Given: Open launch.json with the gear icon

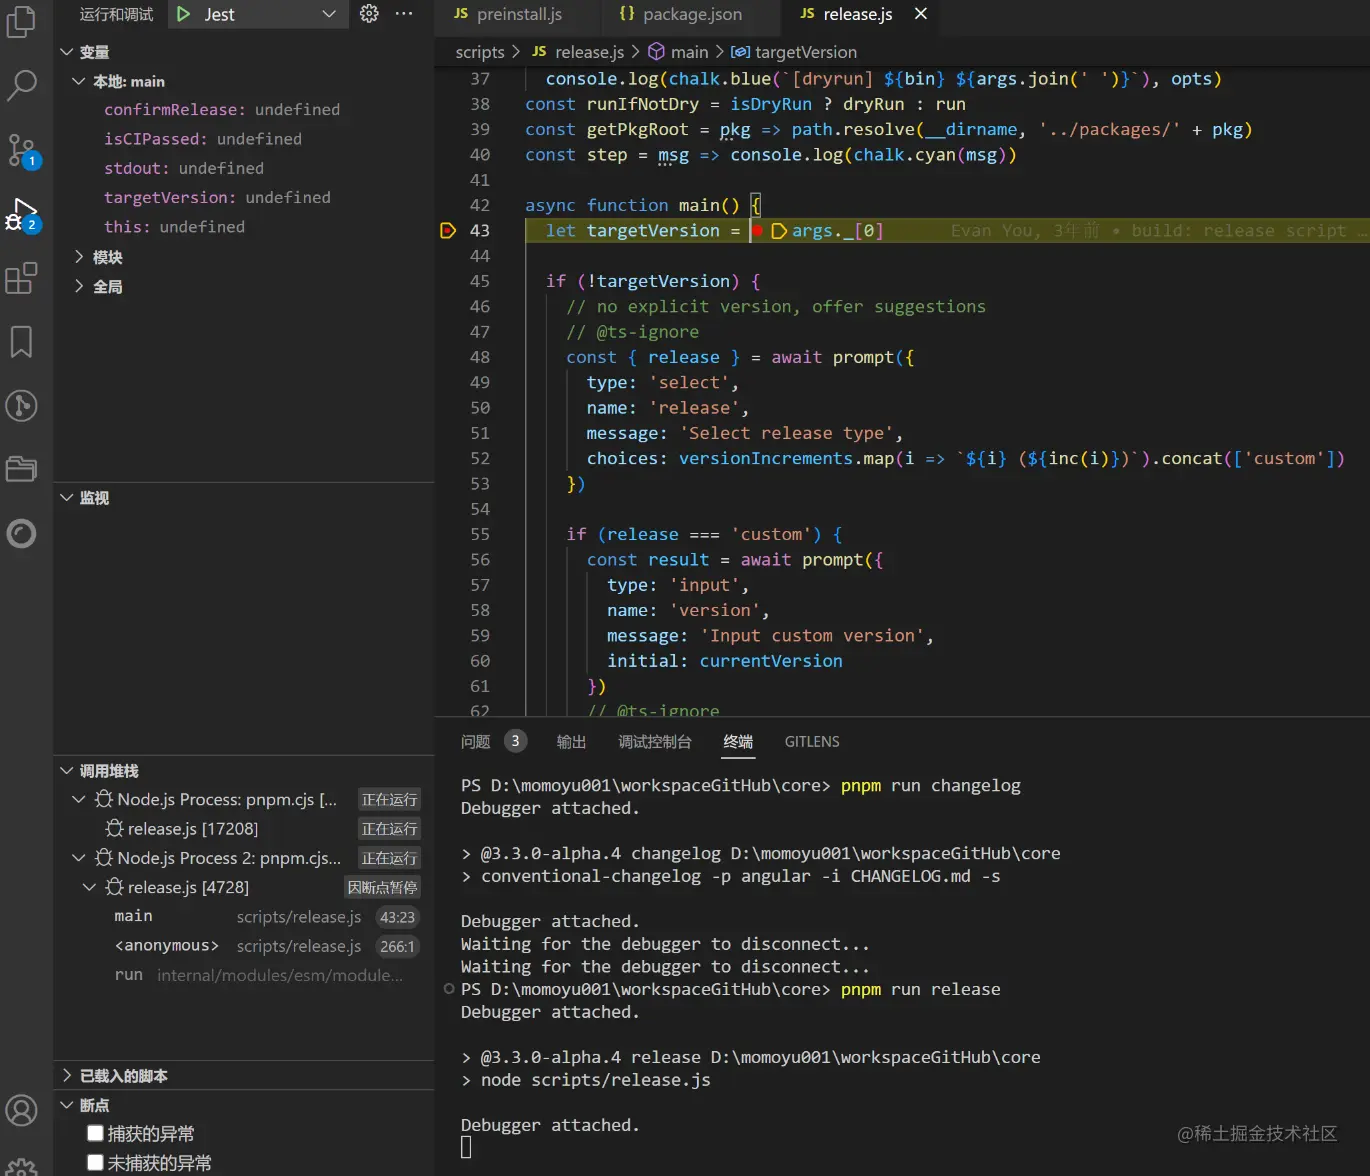Looking at the screenshot, I should coord(369,14).
